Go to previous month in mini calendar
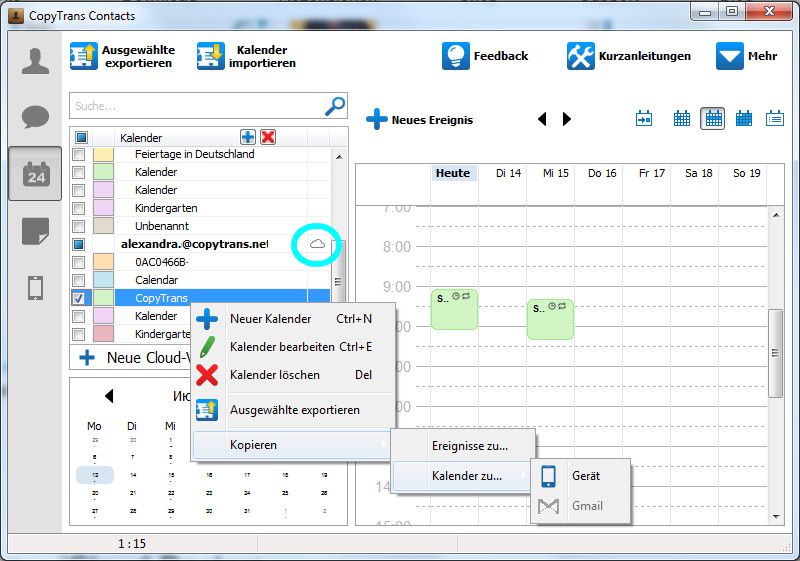This screenshot has height=561, width=800. point(109,396)
